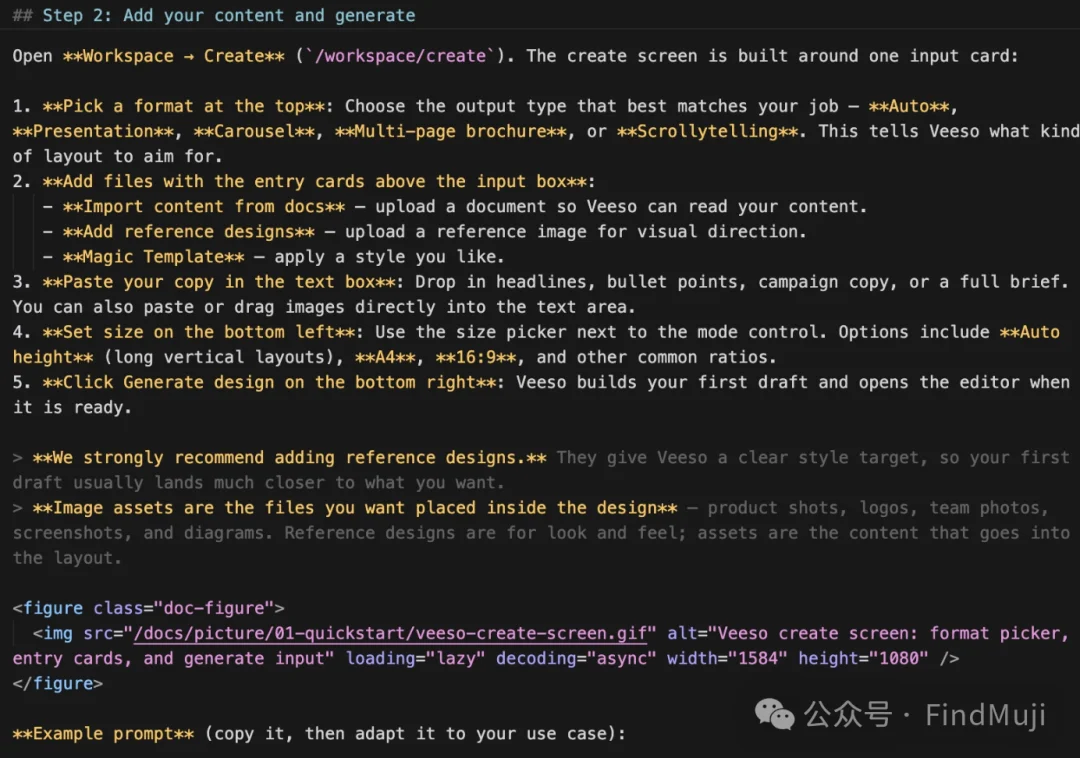This screenshot has height=758, width=1080.
Task: Click Paste your copy in the text box
Action: [219, 282]
